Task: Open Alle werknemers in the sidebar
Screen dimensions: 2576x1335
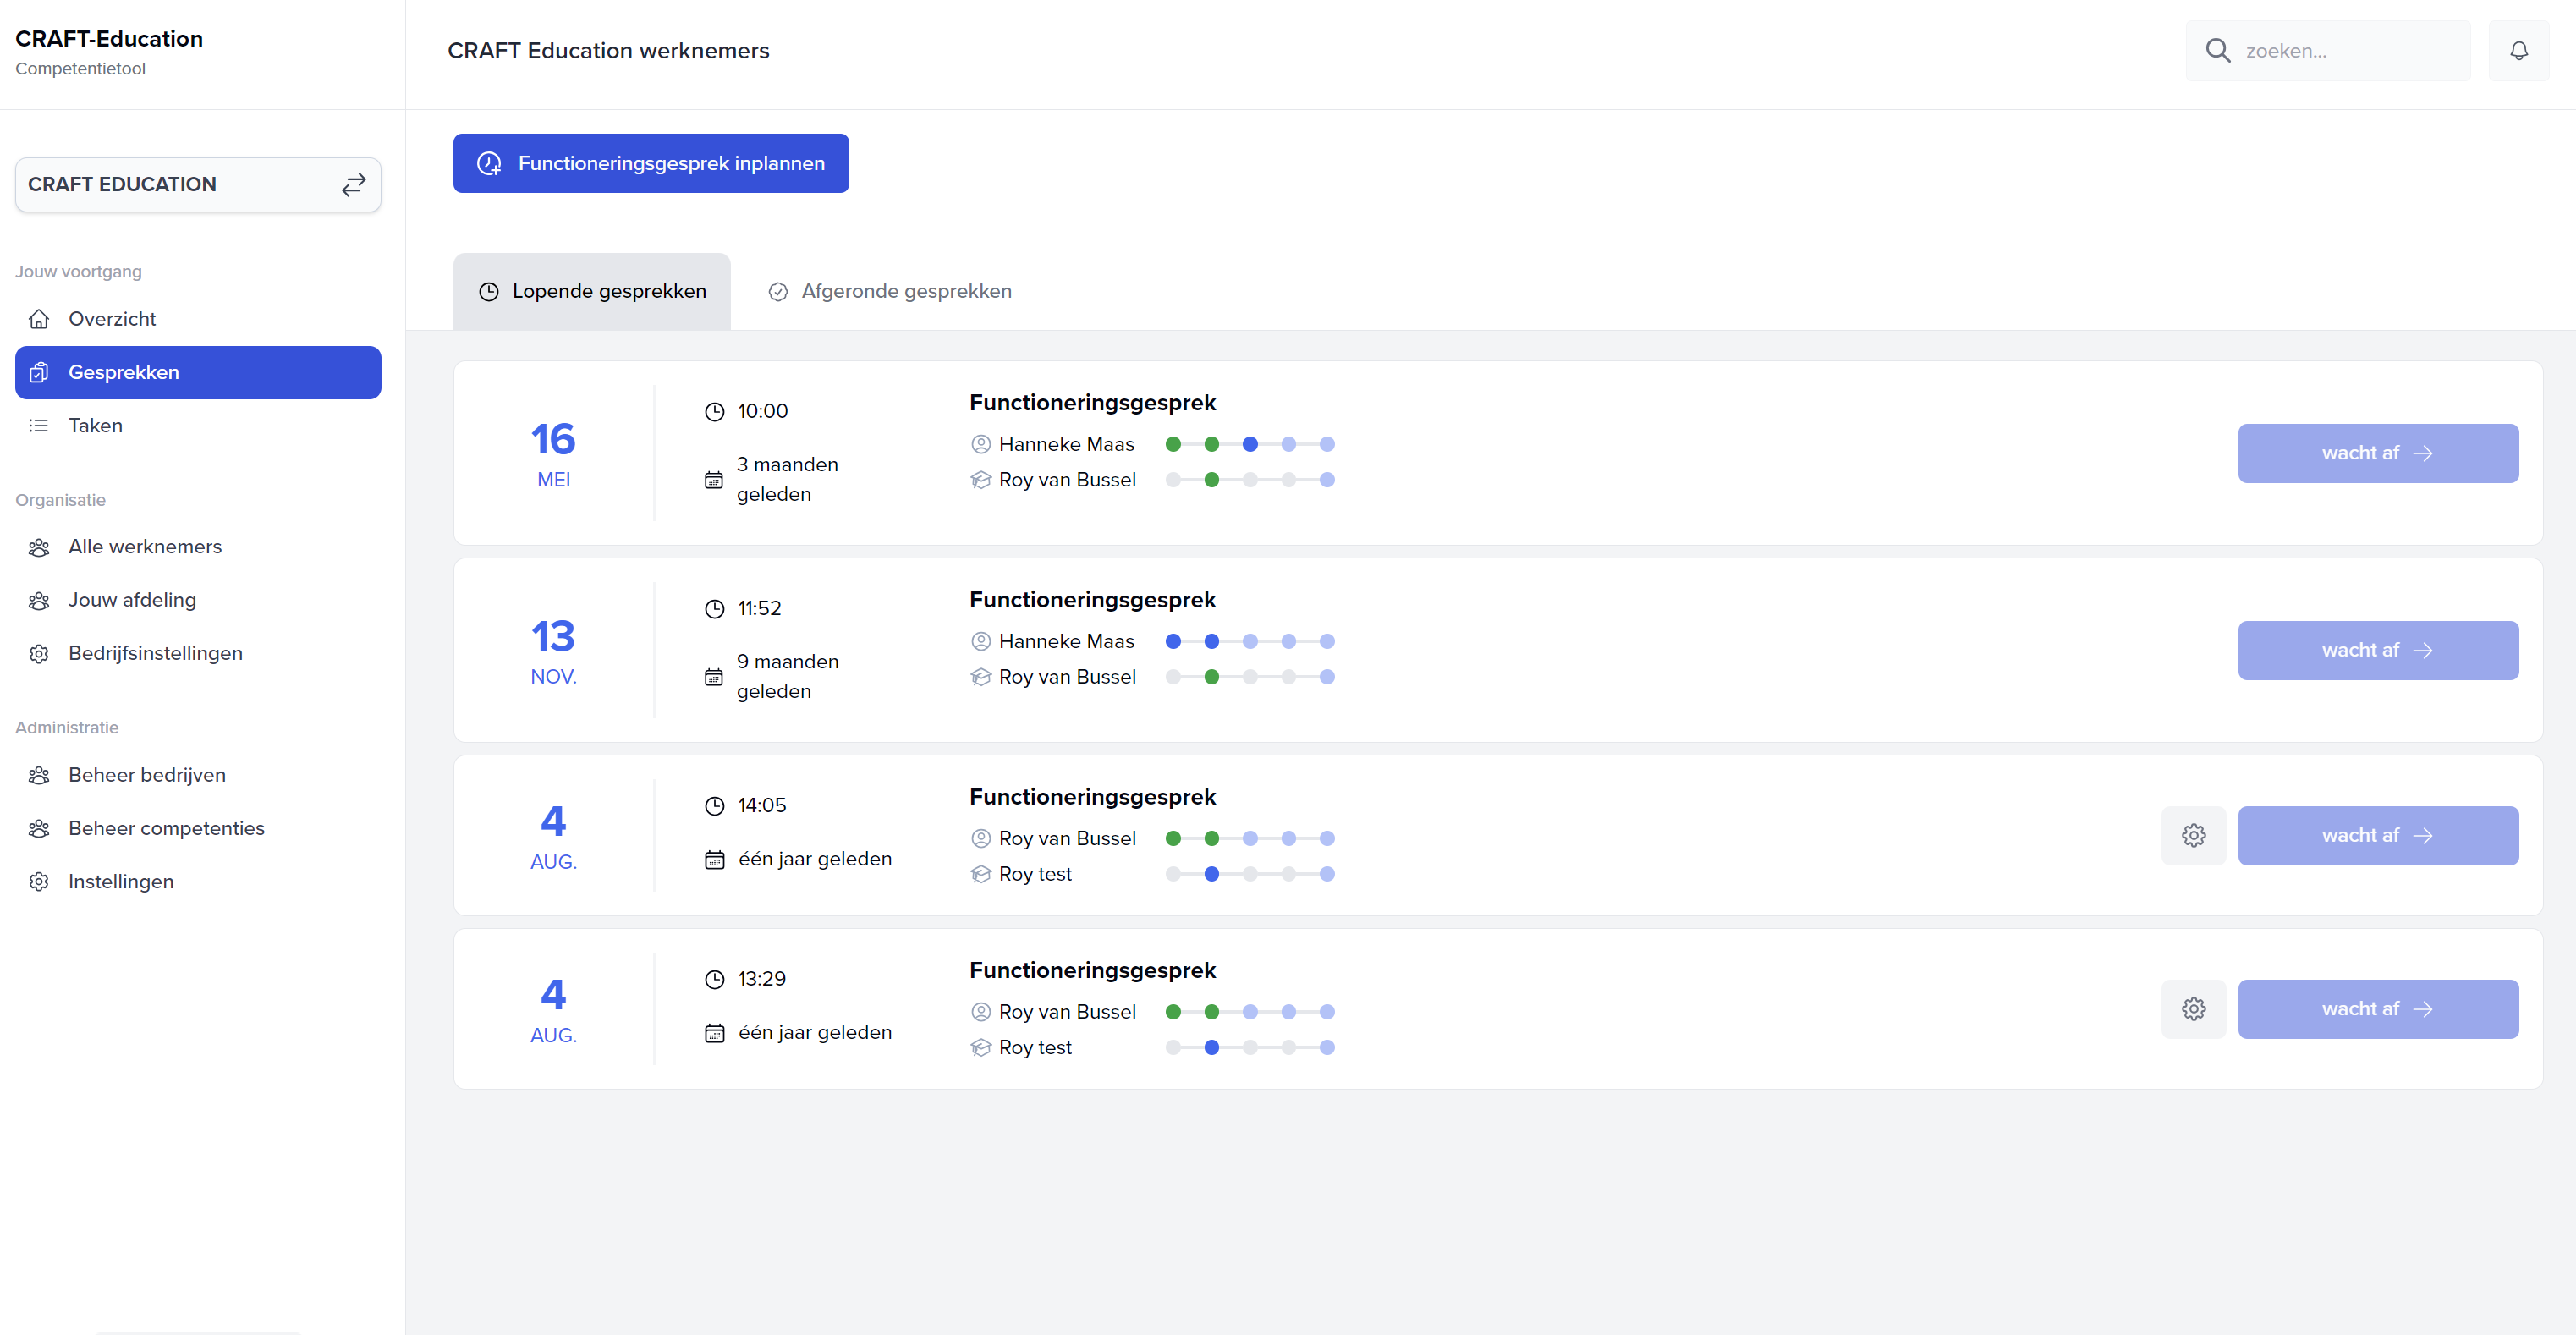Action: pyautogui.click(x=198, y=547)
